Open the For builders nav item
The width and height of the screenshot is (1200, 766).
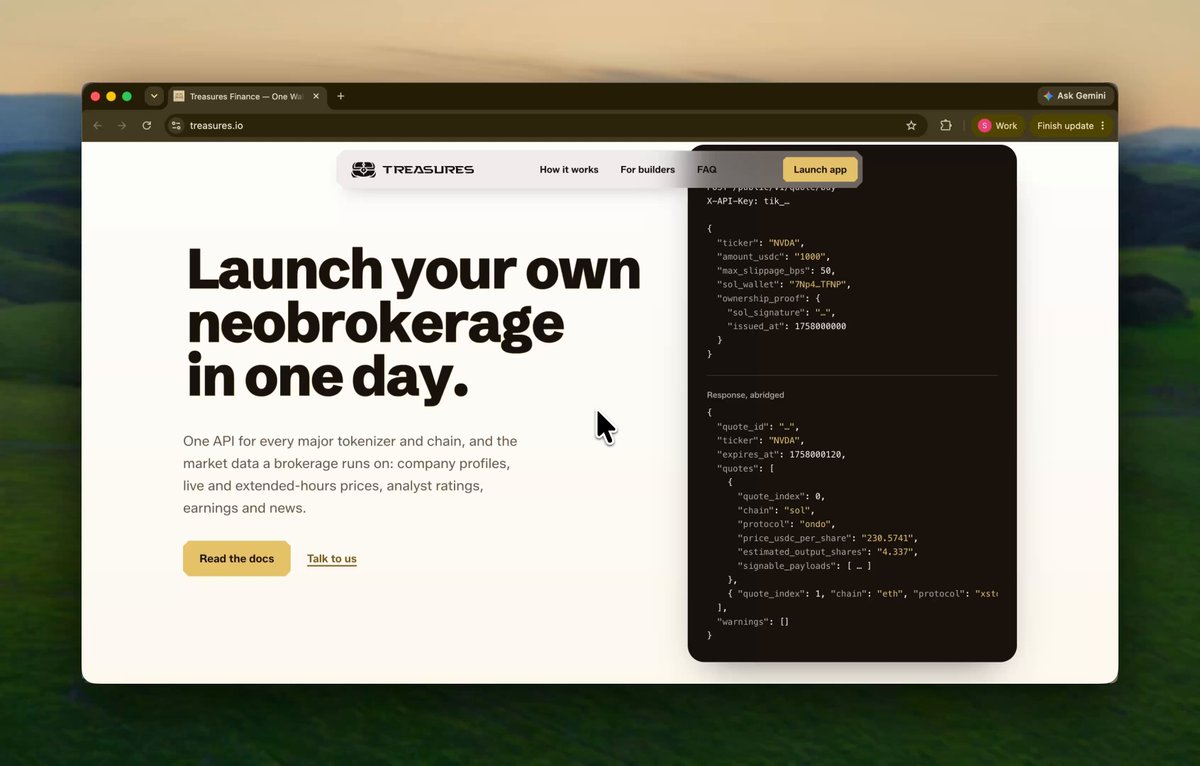pyautogui.click(x=648, y=170)
